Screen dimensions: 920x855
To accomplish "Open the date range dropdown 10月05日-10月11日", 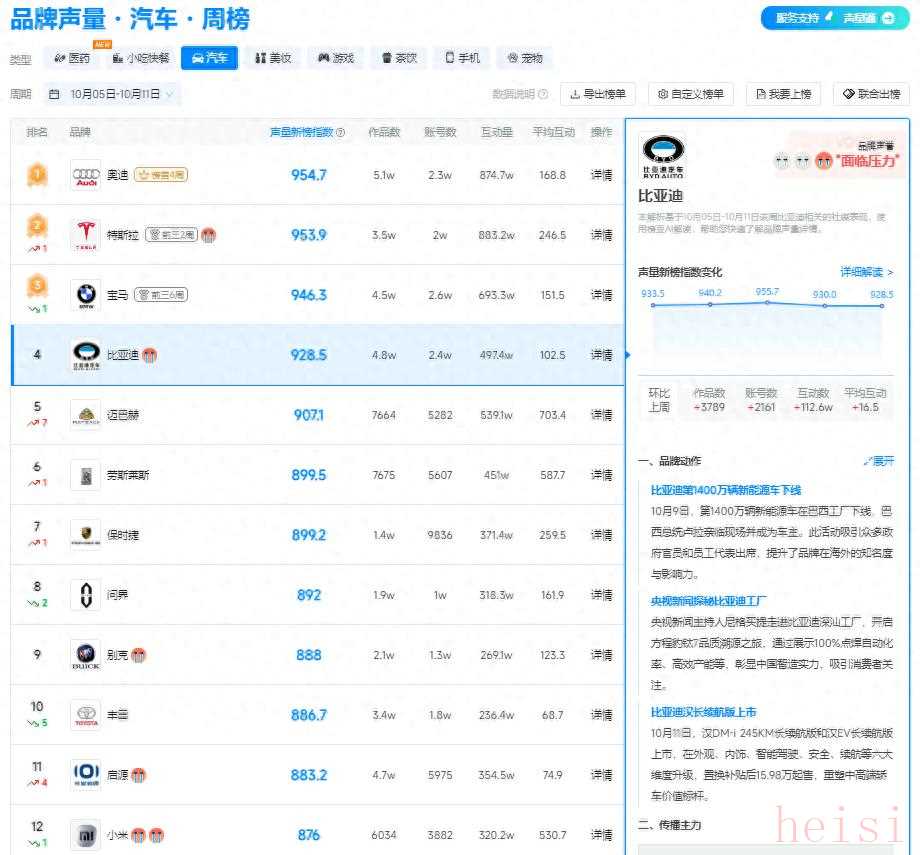I will pyautogui.click(x=112, y=94).
